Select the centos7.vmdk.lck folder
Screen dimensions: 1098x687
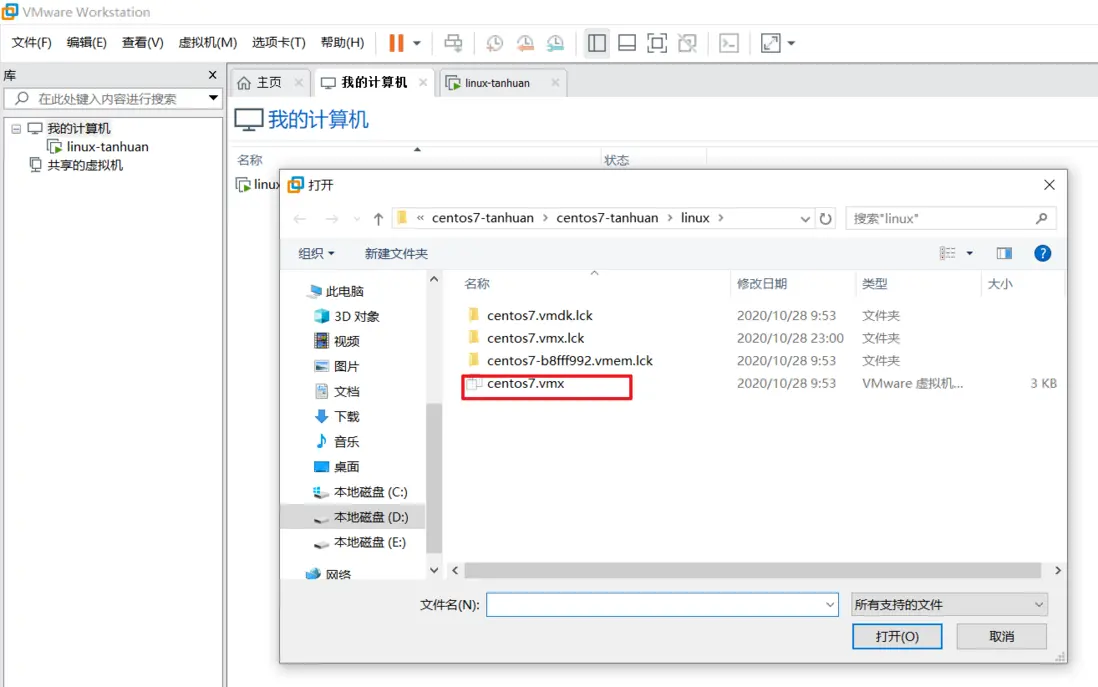coord(539,316)
